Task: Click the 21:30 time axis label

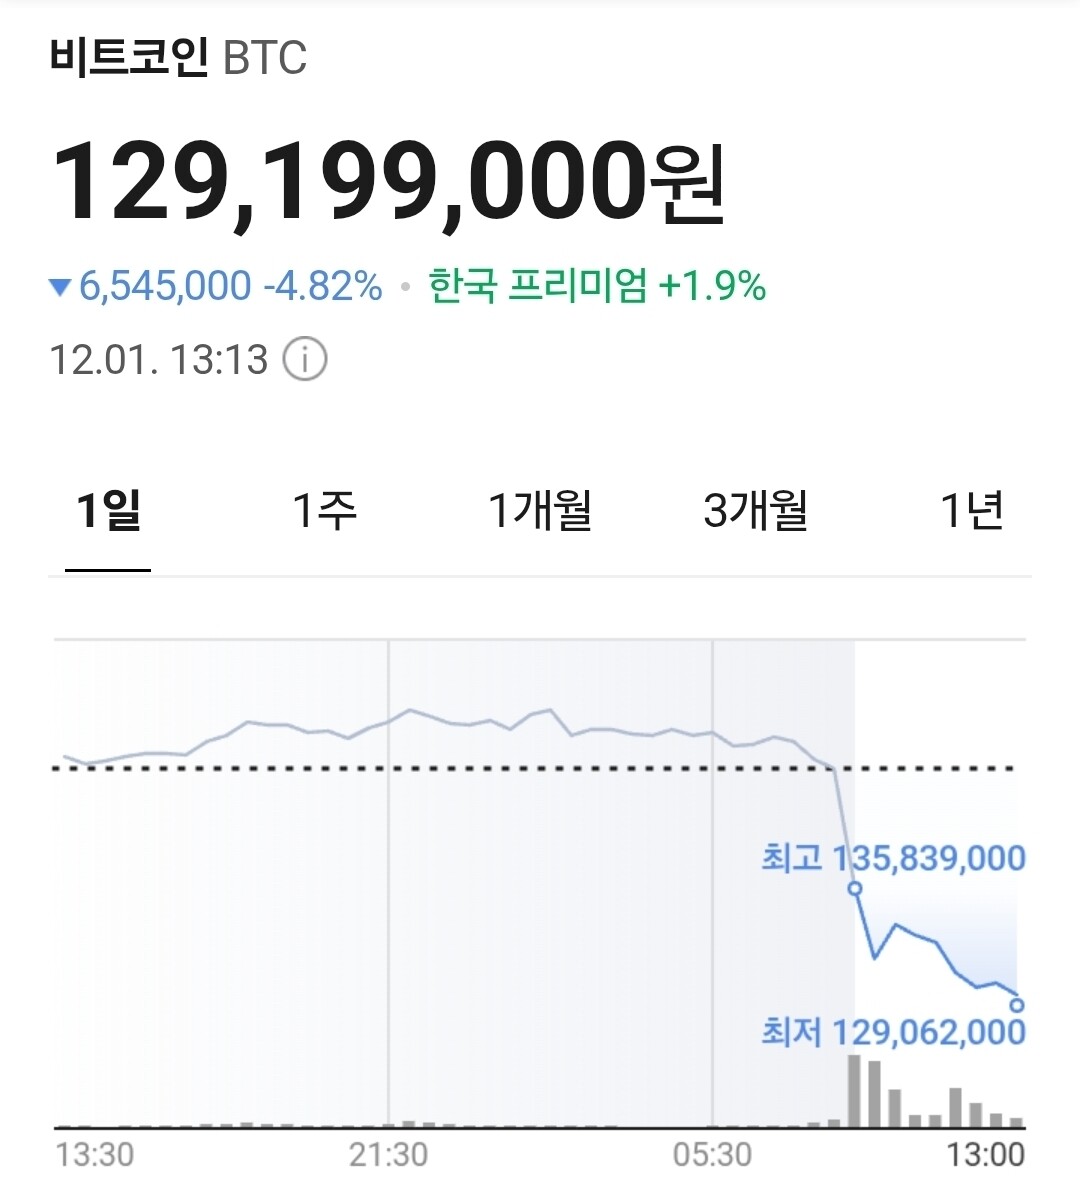Action: point(388,1155)
